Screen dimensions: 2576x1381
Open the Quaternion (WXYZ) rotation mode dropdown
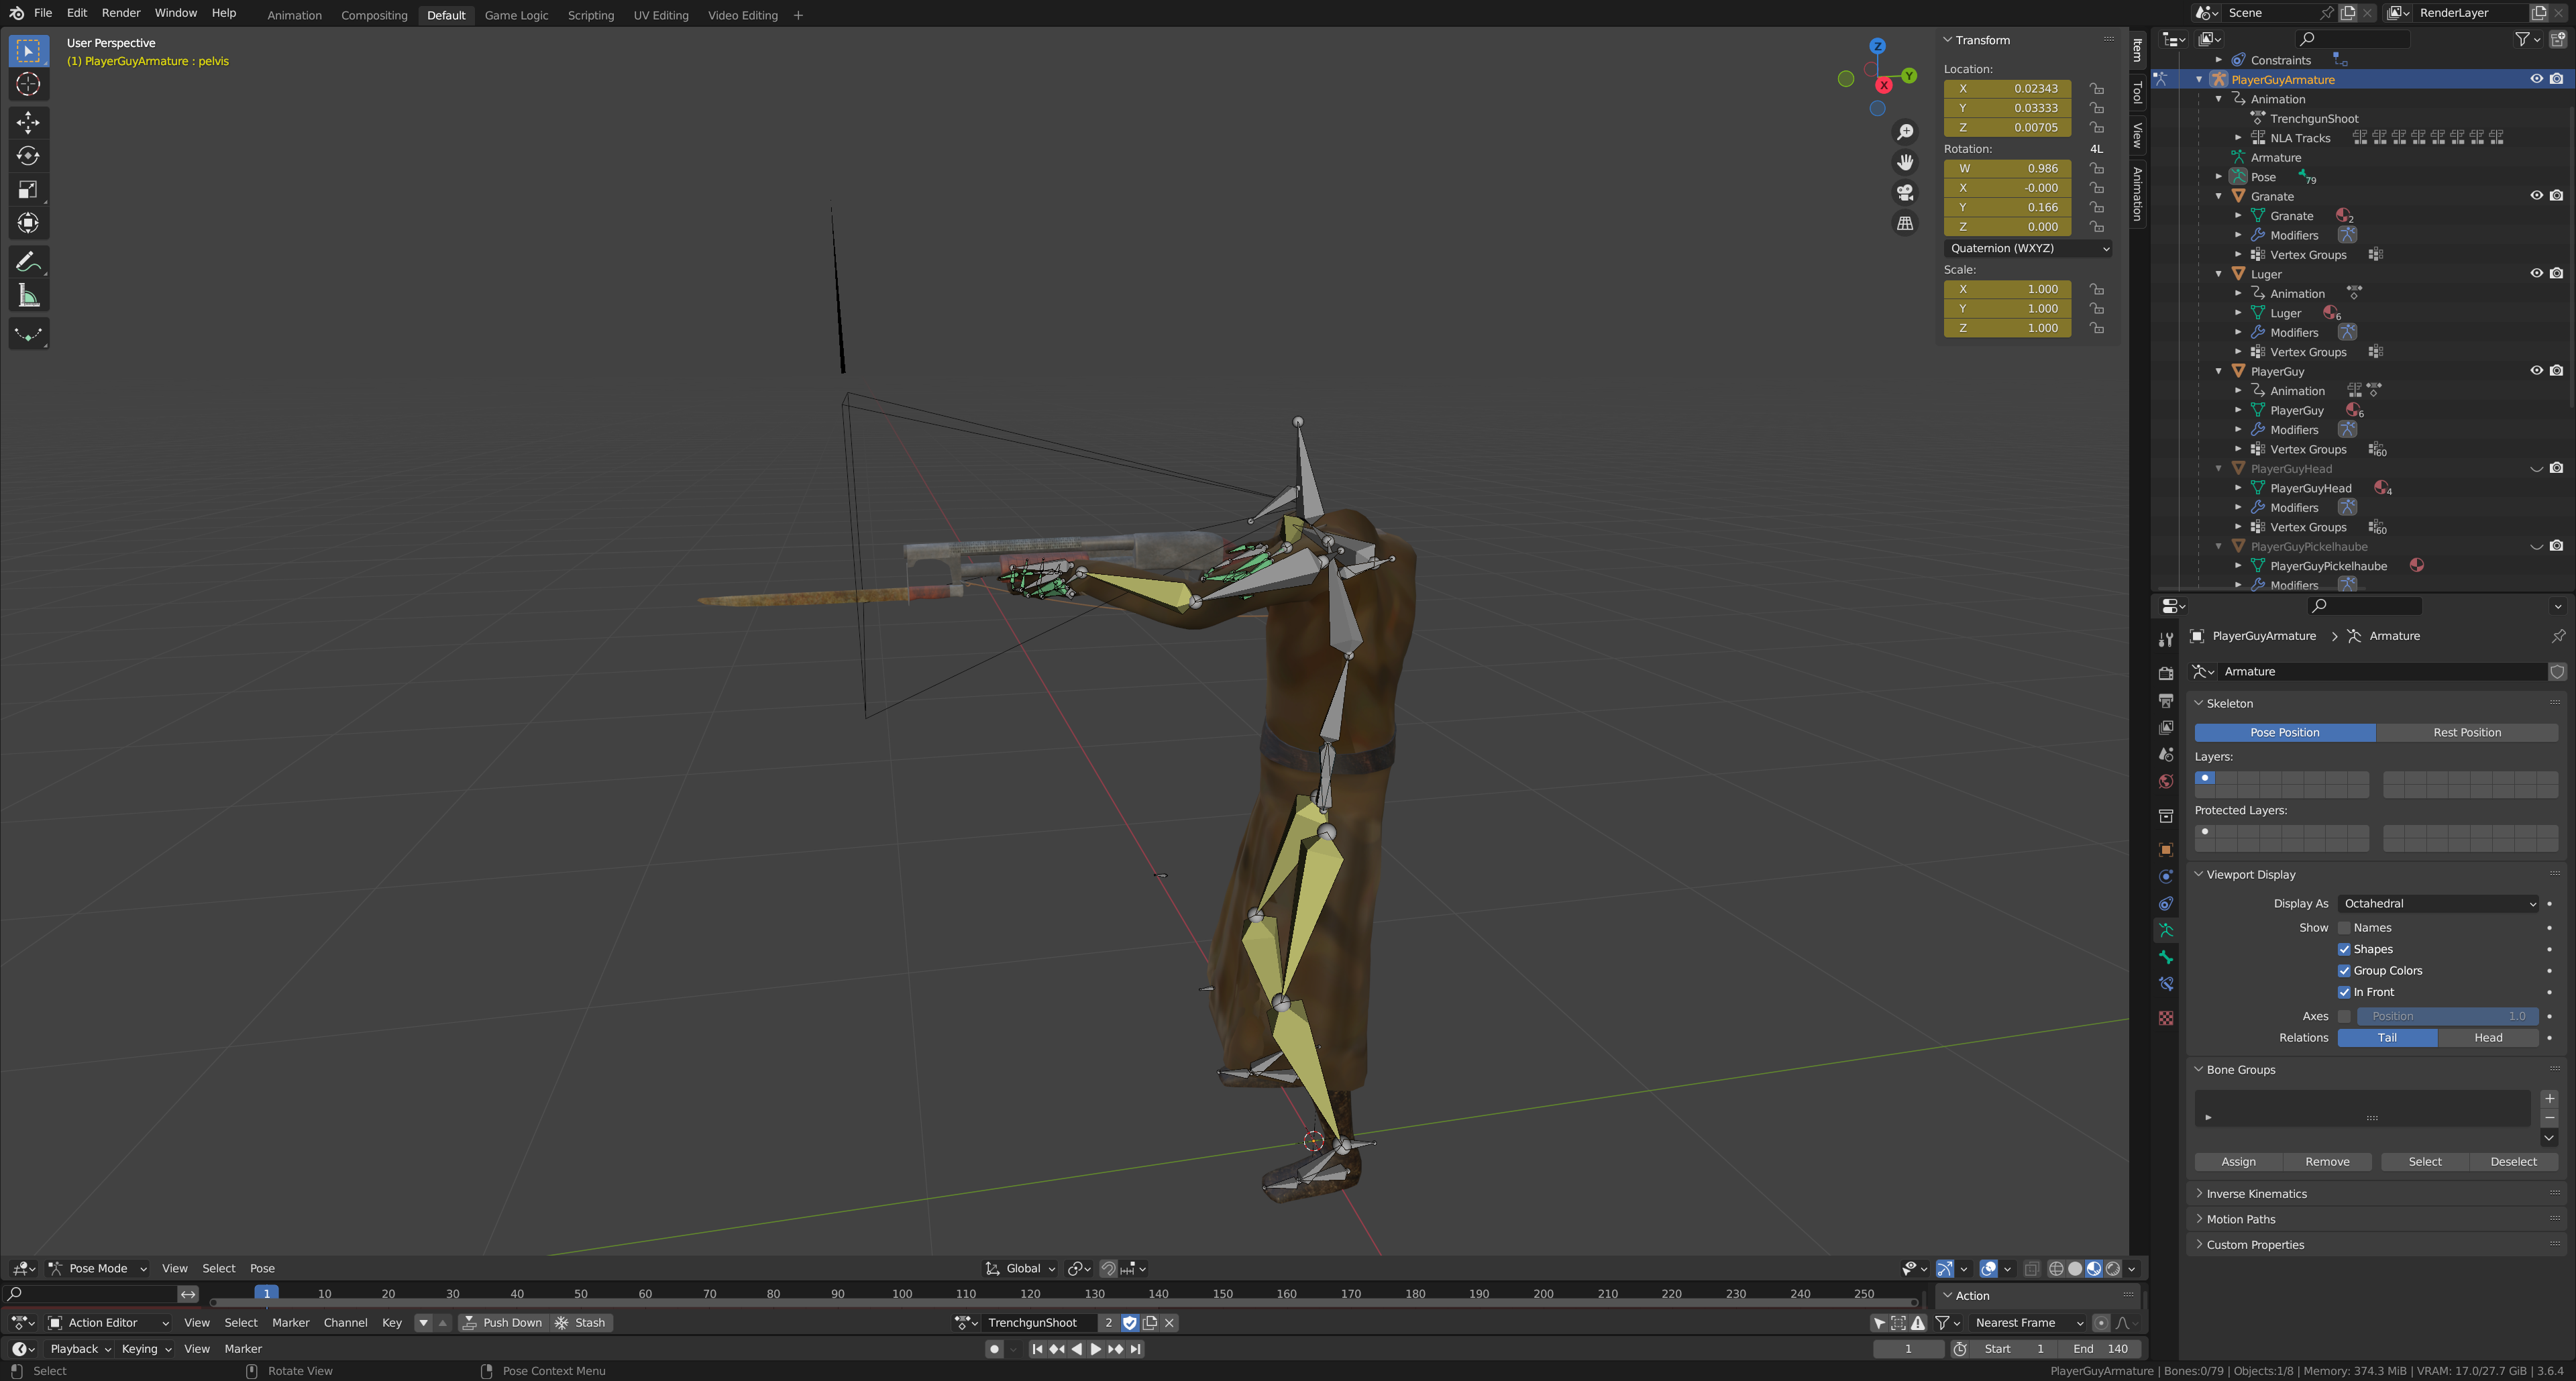click(2028, 248)
